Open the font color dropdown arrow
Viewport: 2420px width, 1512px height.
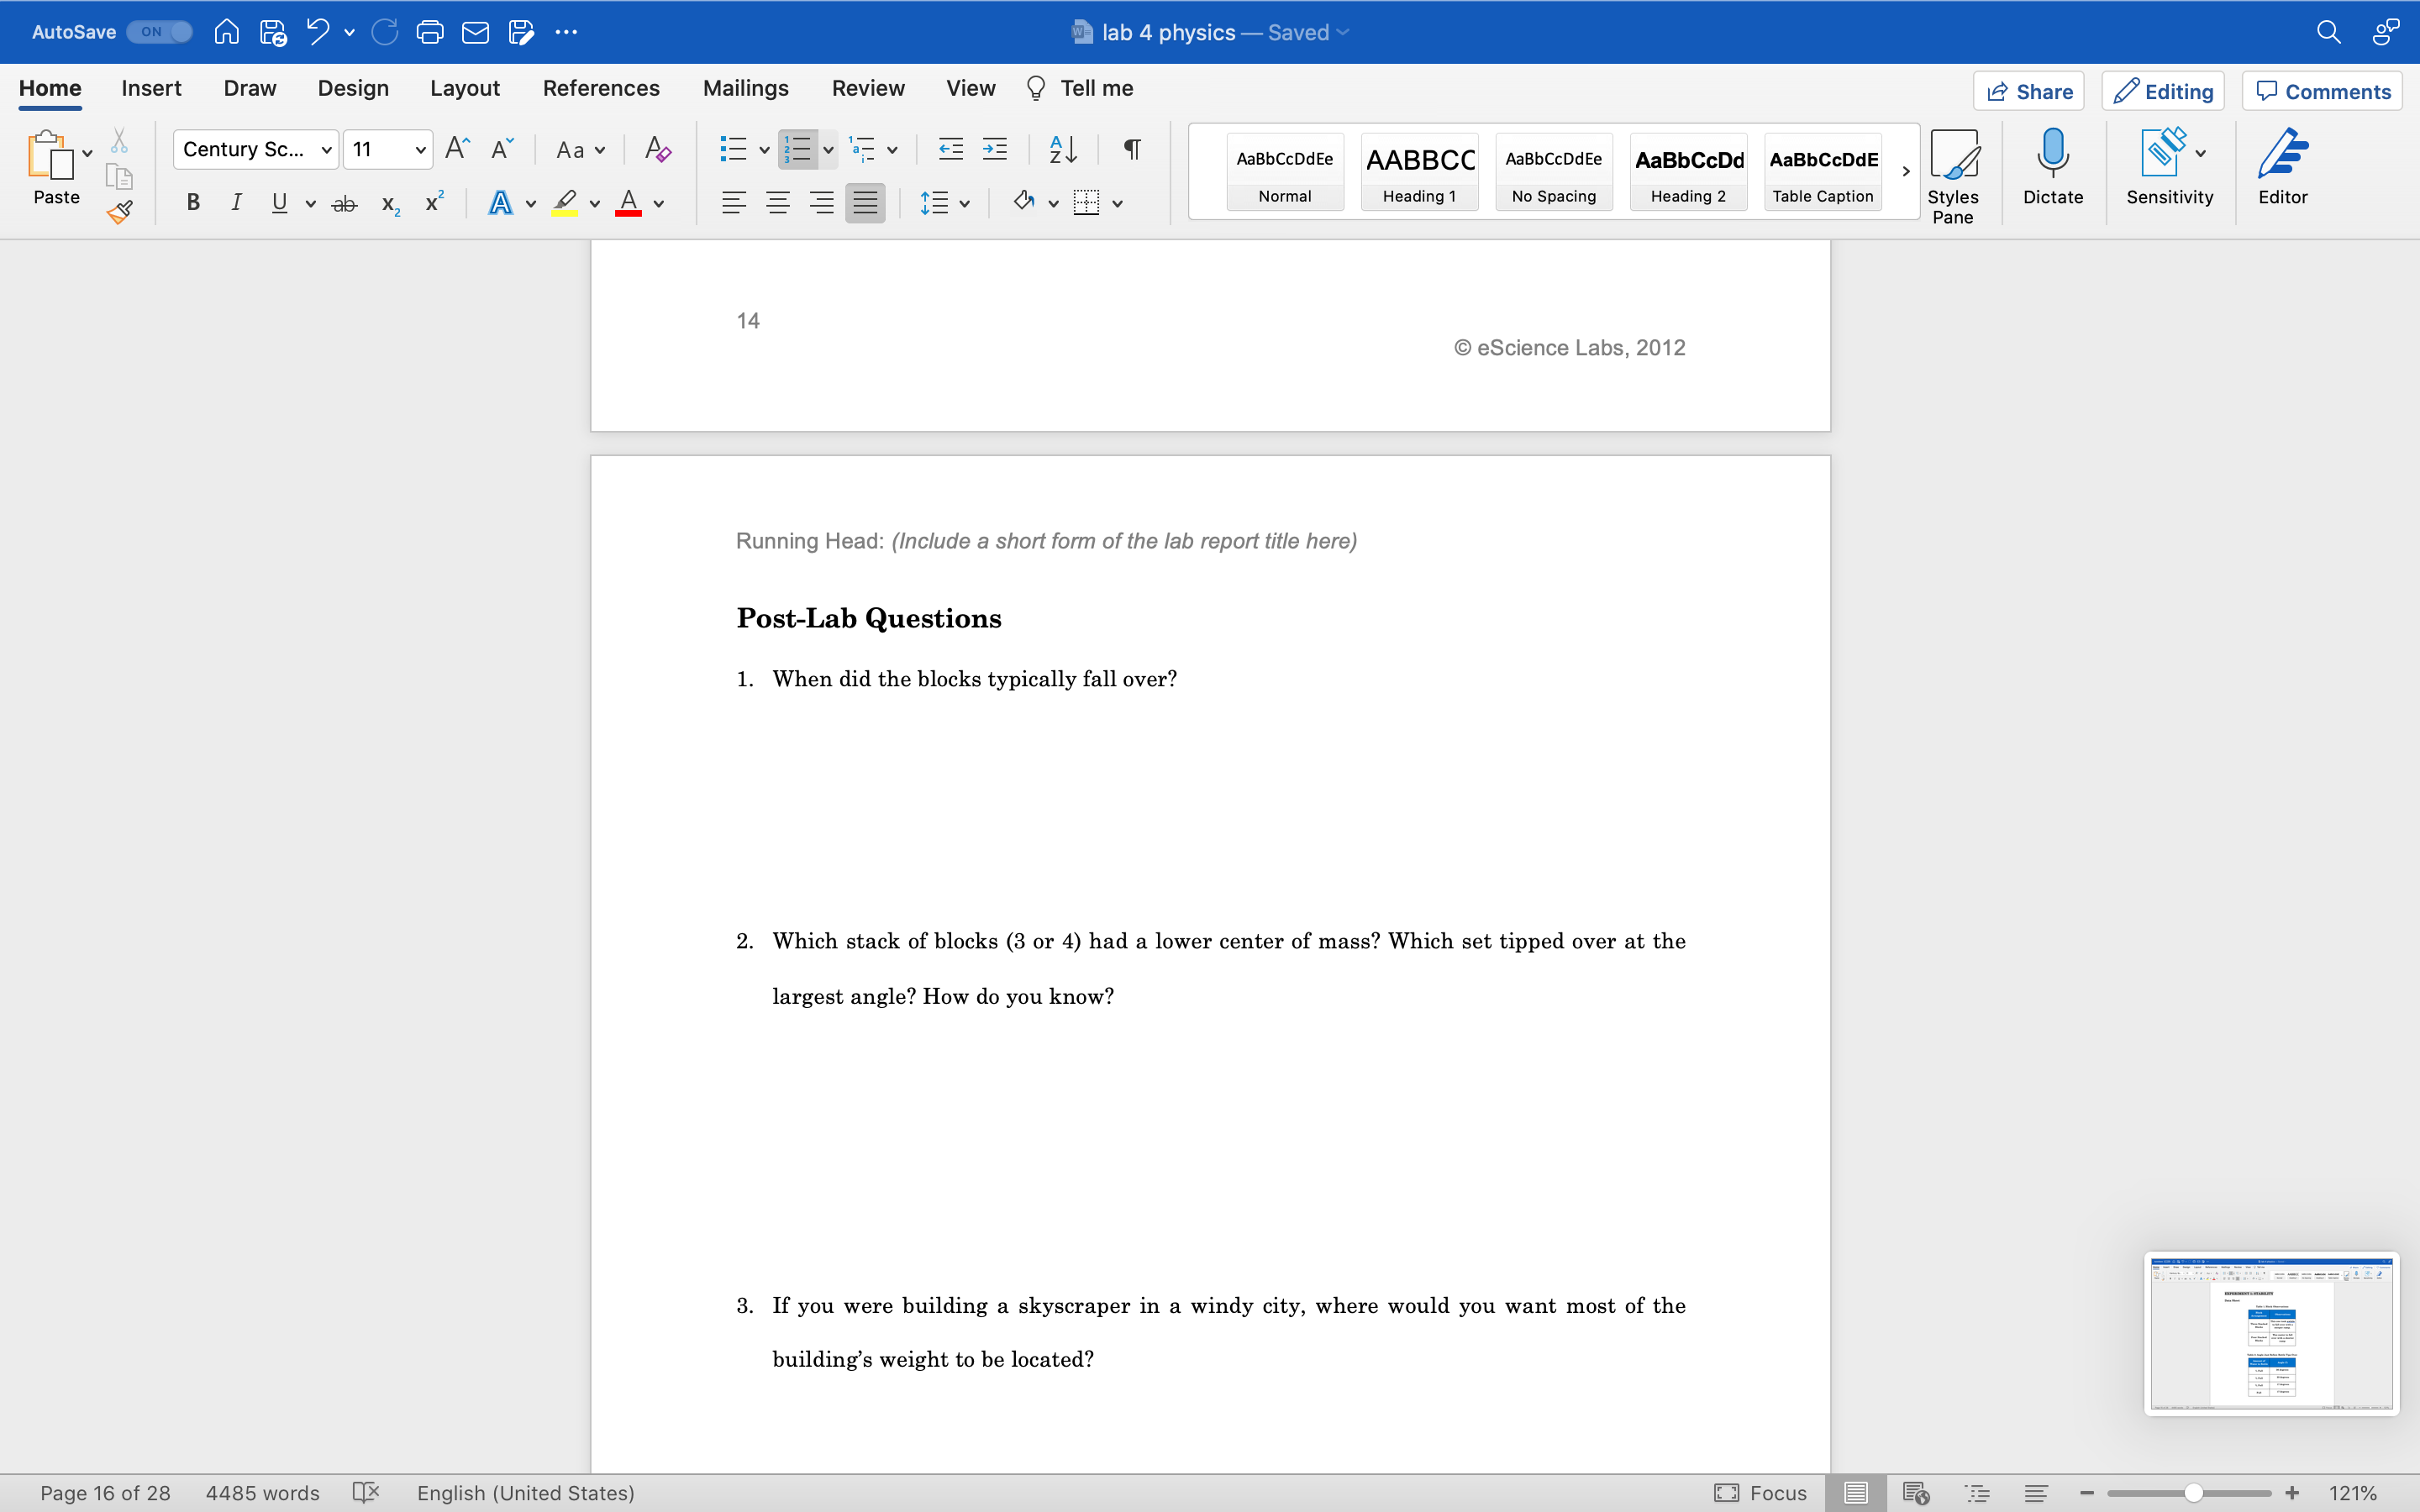pyautogui.click(x=659, y=203)
